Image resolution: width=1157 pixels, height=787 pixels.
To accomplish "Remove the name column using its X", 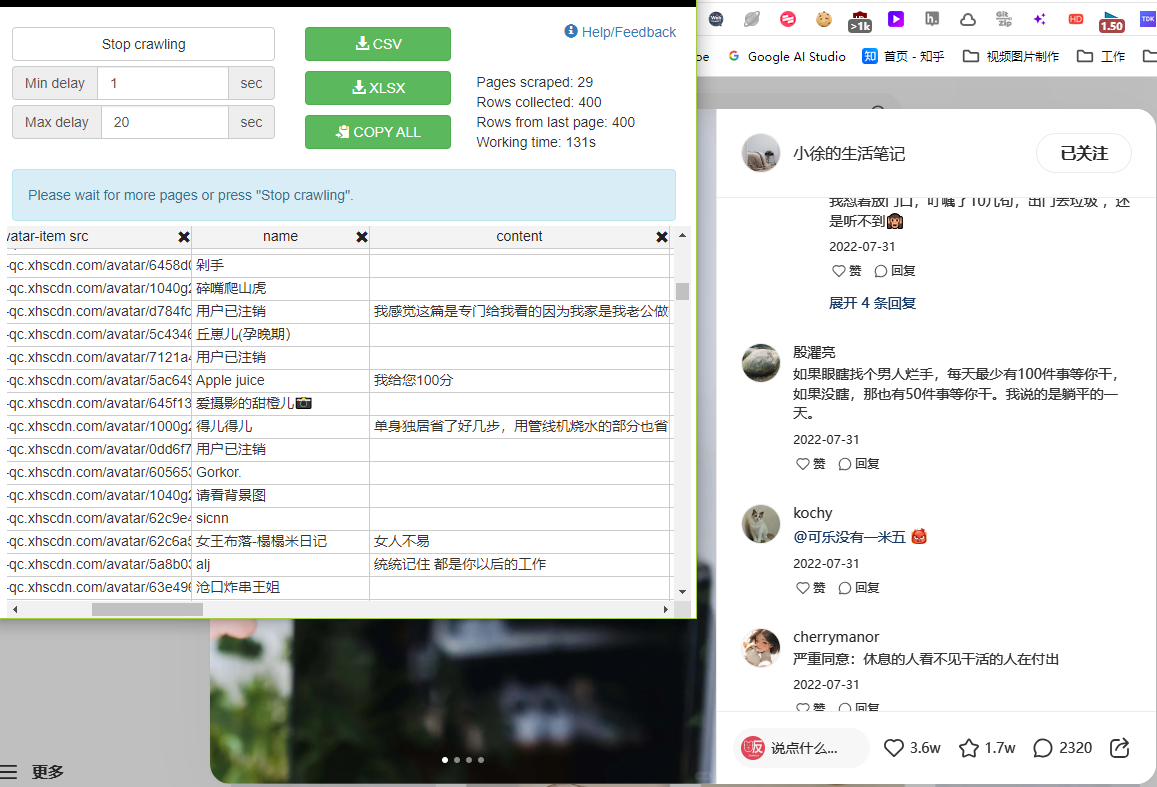I will [362, 237].
